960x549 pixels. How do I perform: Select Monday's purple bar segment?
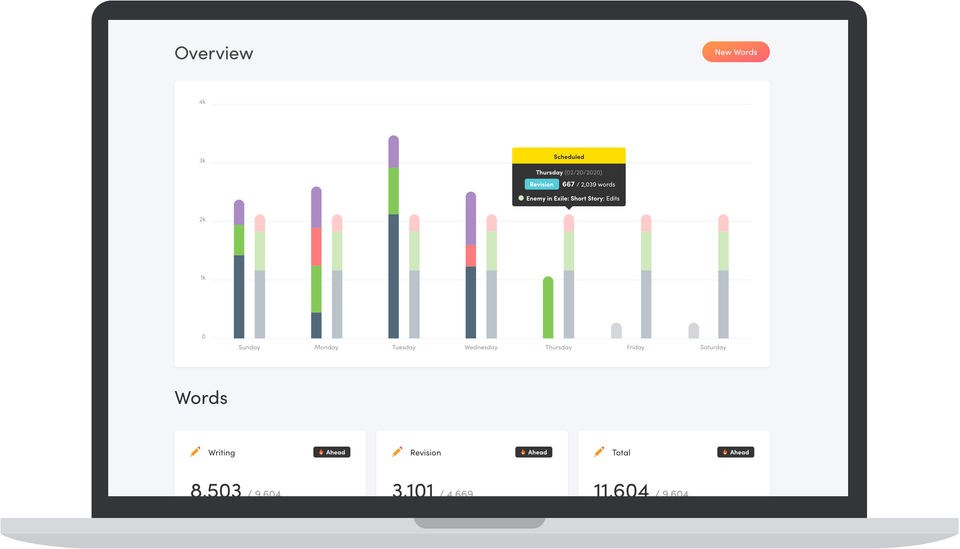(316, 207)
